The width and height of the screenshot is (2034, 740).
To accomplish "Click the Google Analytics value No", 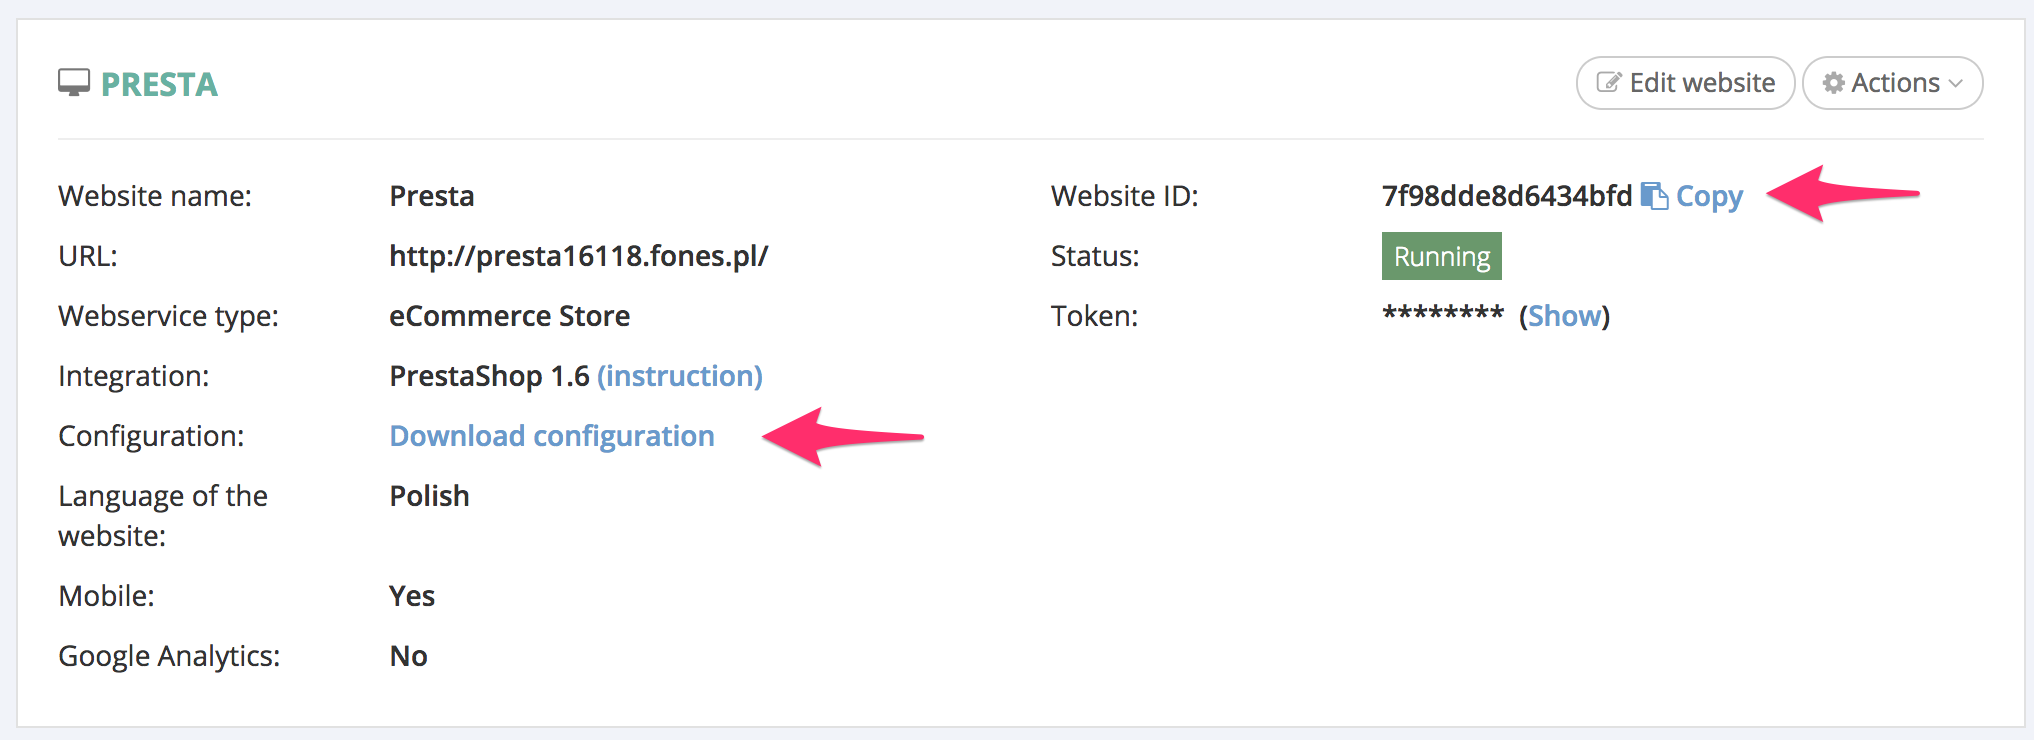I will [408, 656].
